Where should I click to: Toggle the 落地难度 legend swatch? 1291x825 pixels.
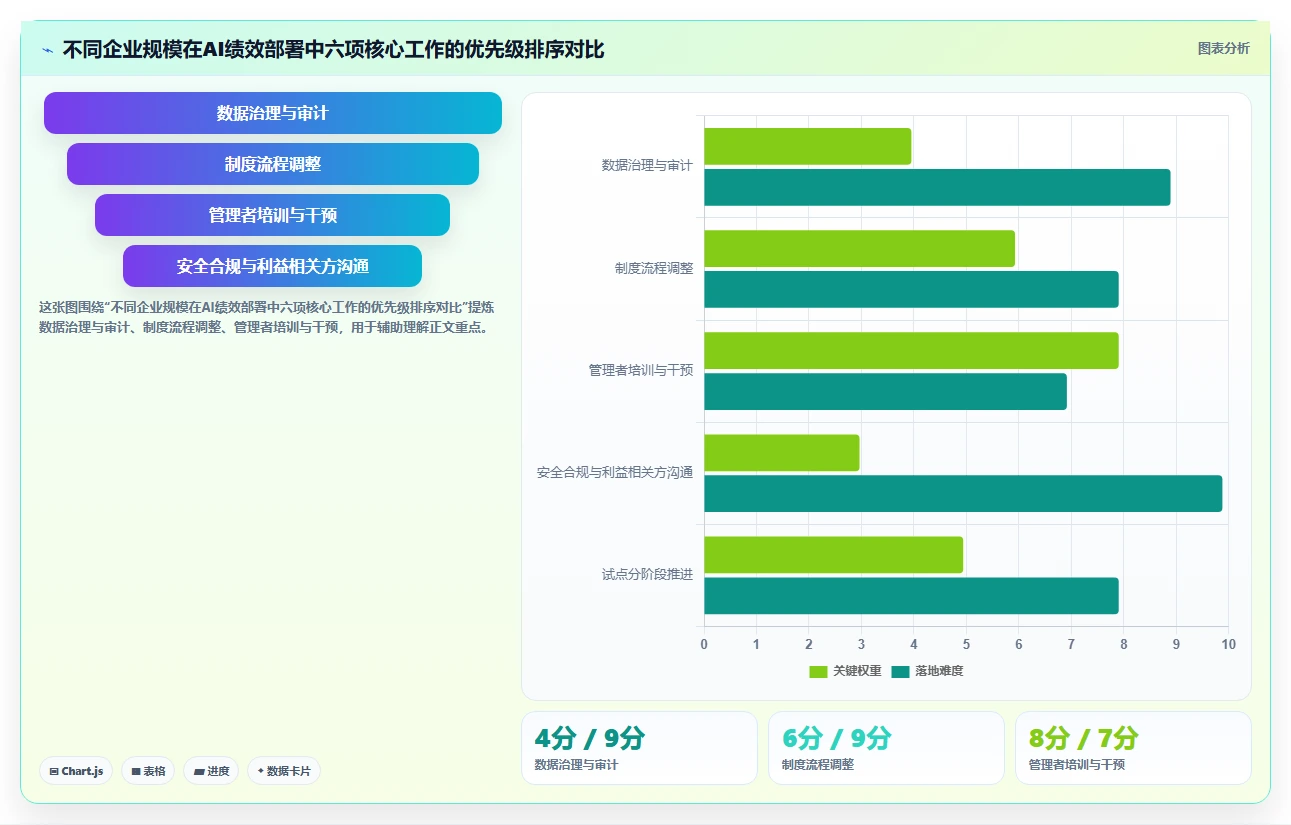900,672
